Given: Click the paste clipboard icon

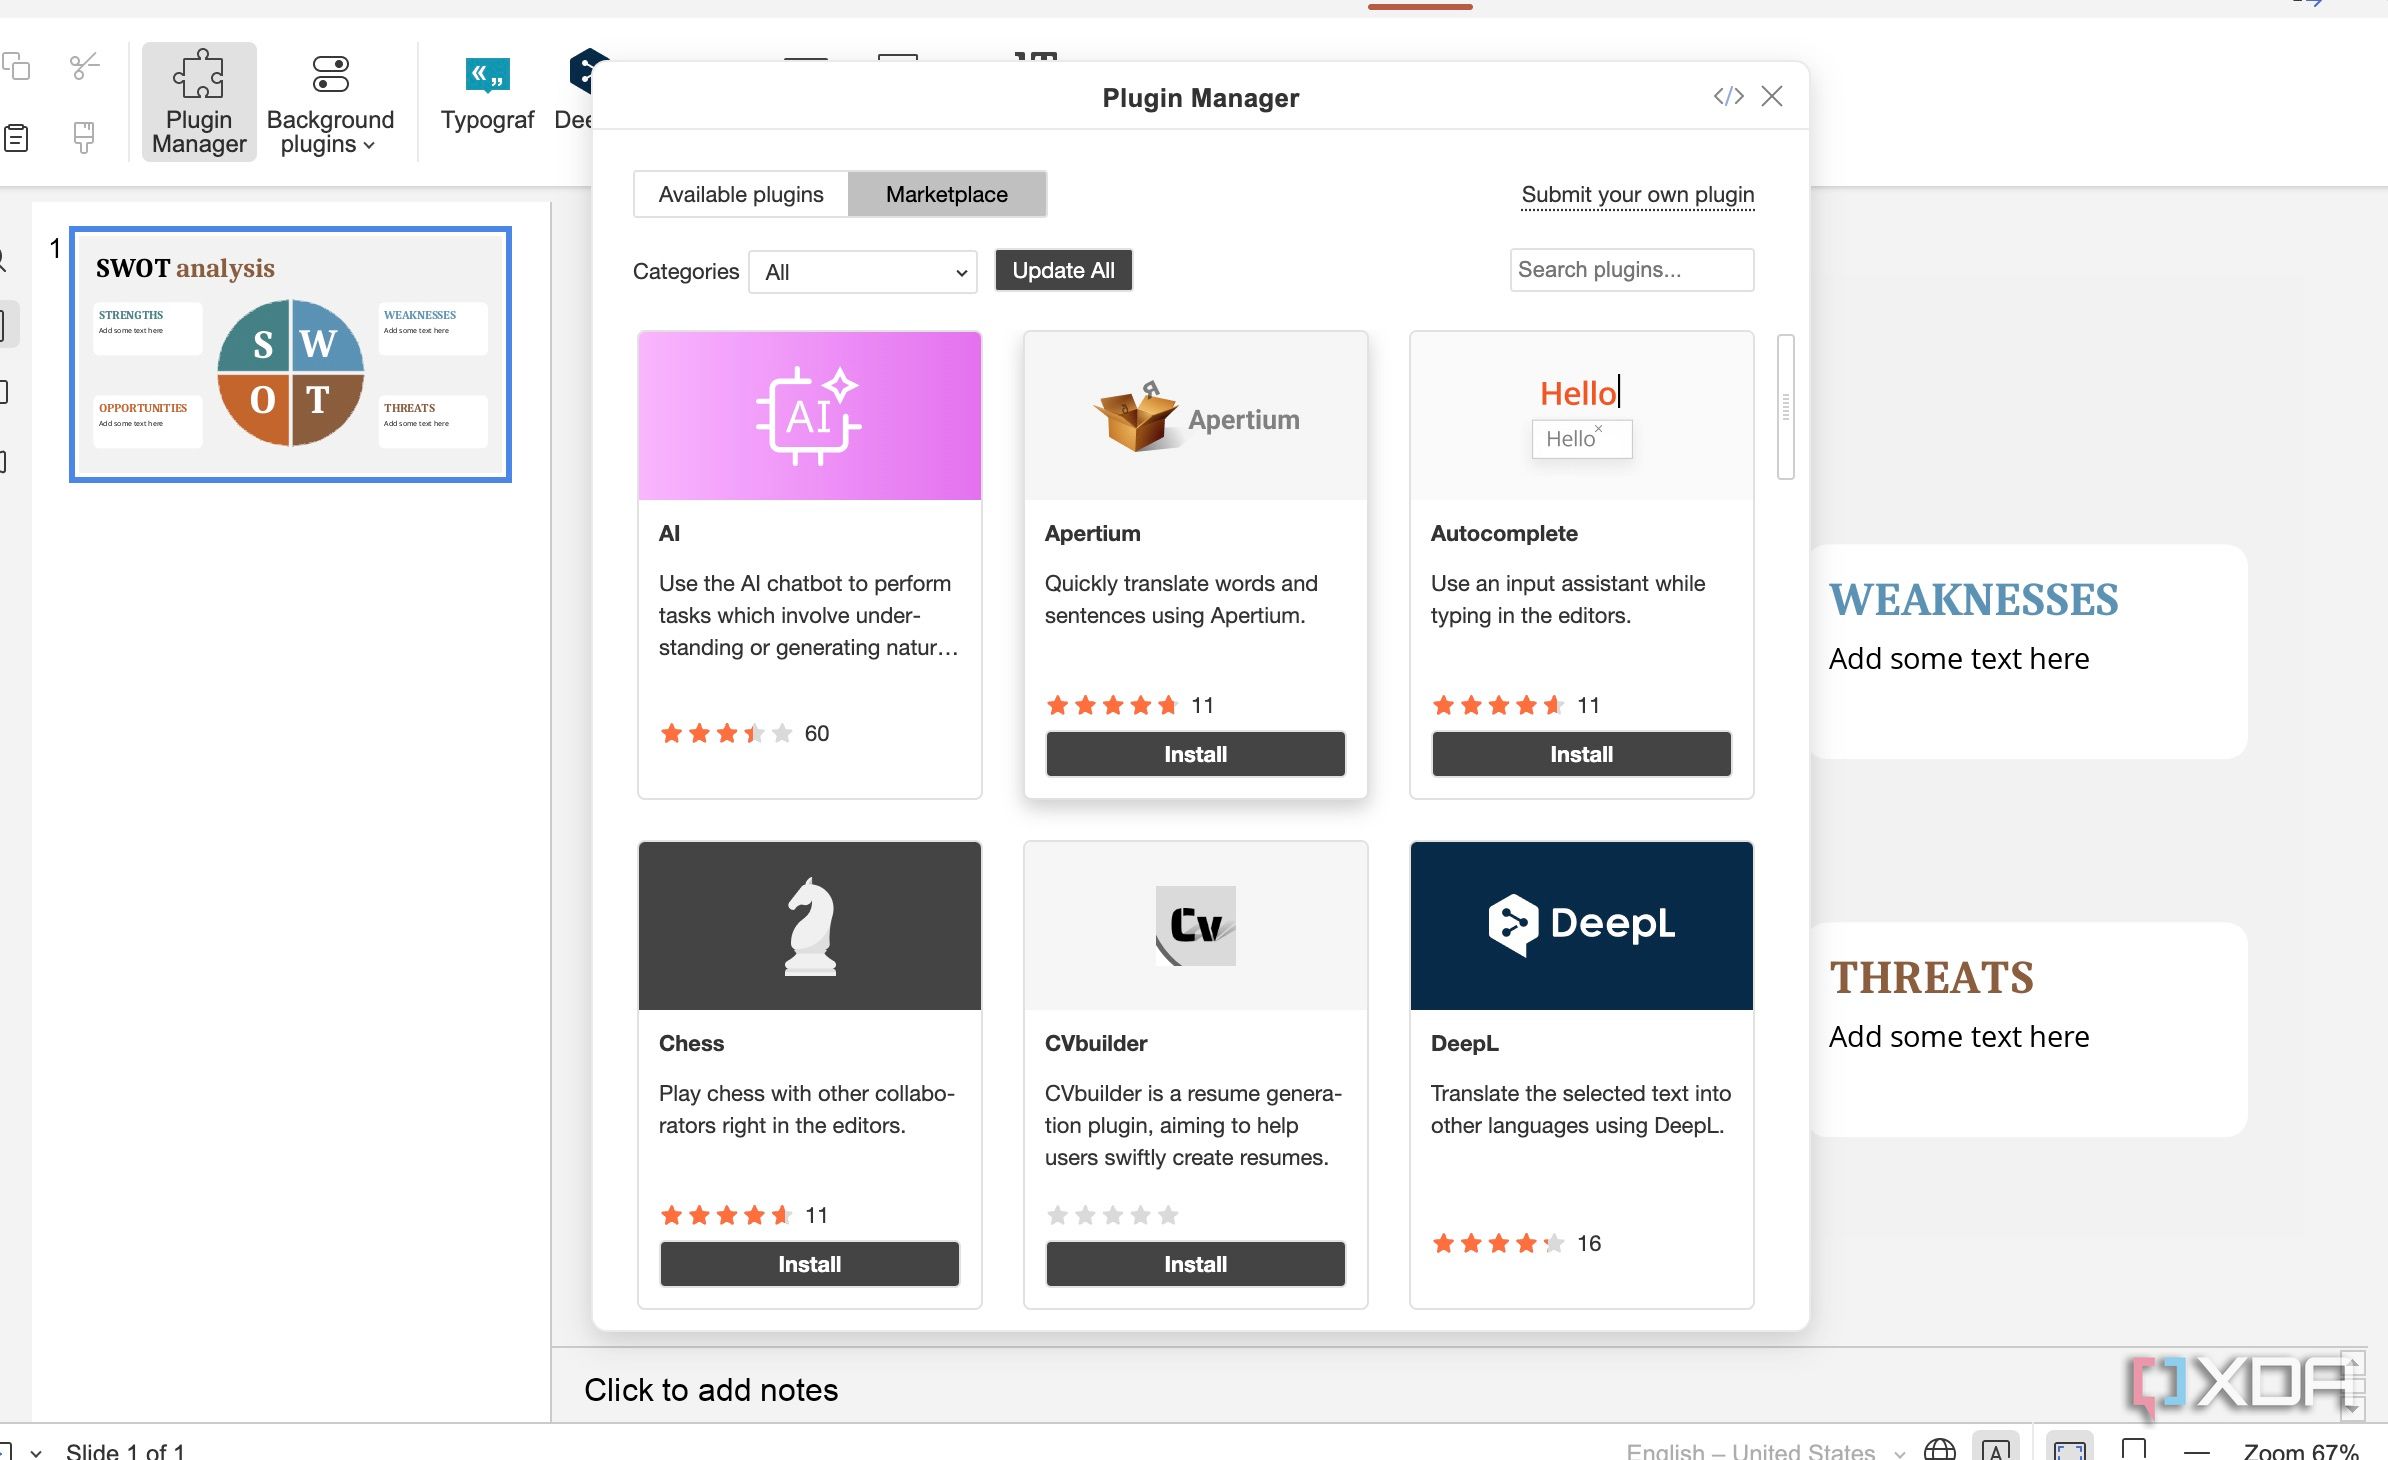Looking at the screenshot, I should pyautogui.click(x=16, y=137).
